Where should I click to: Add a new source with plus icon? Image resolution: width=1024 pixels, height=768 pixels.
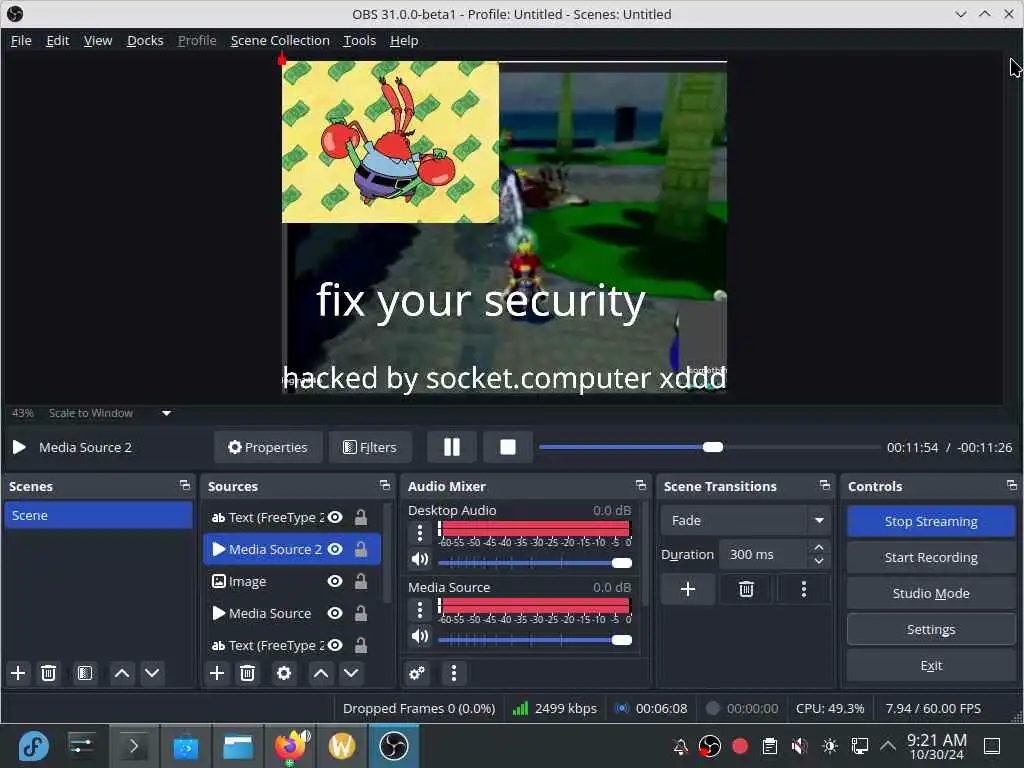217,673
